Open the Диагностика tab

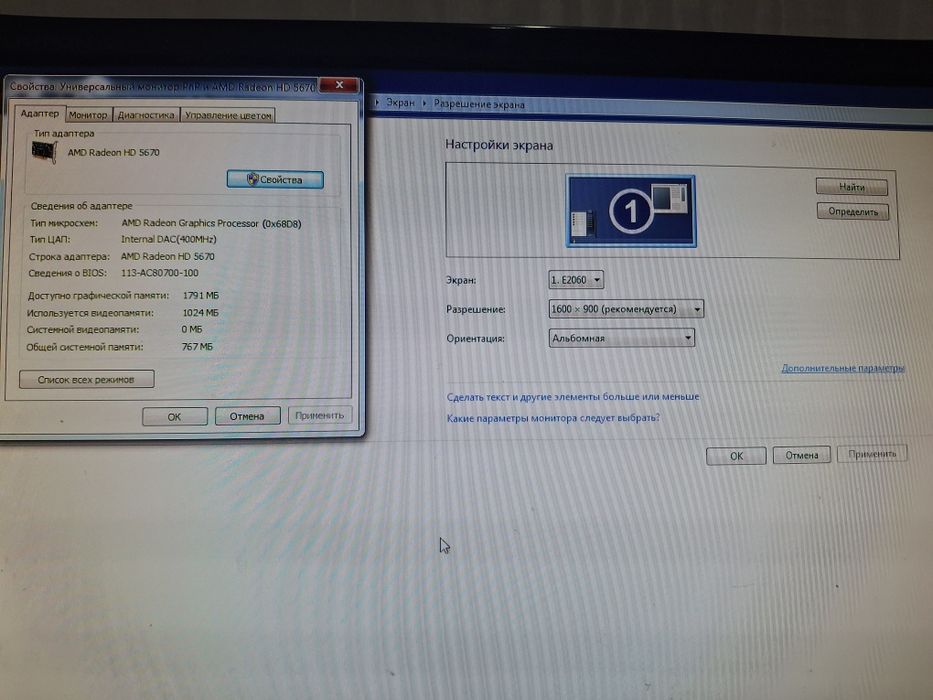click(x=145, y=115)
